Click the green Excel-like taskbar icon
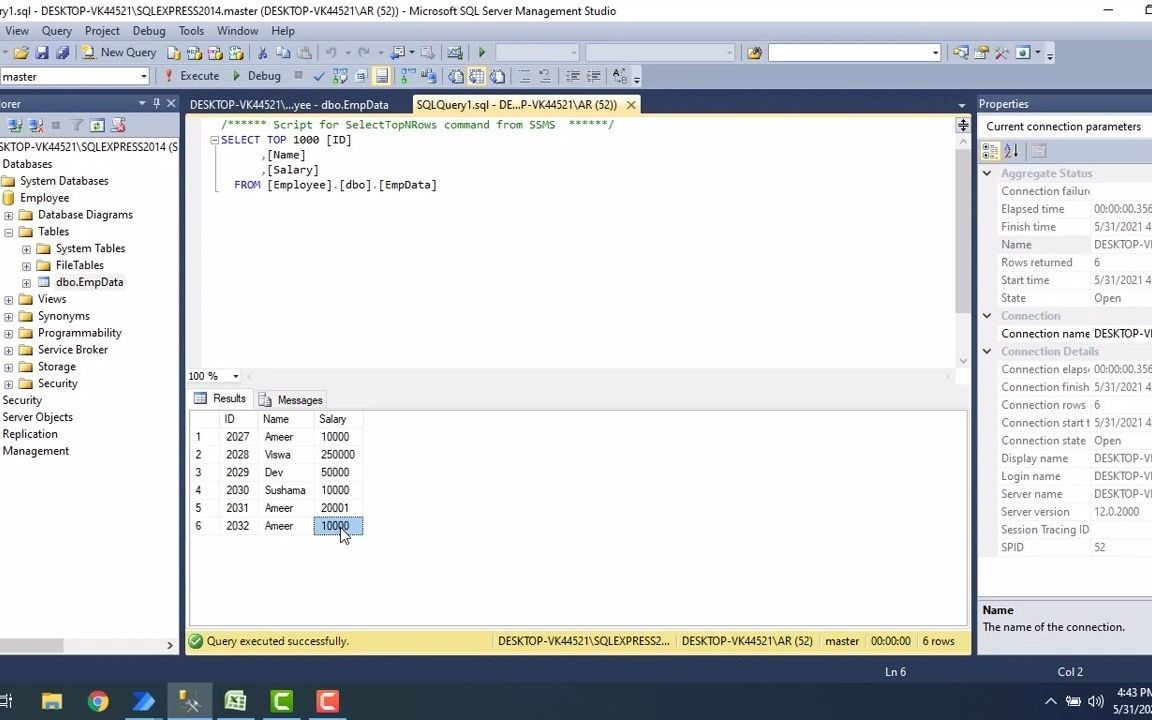This screenshot has height=720, width=1152. click(x=235, y=702)
